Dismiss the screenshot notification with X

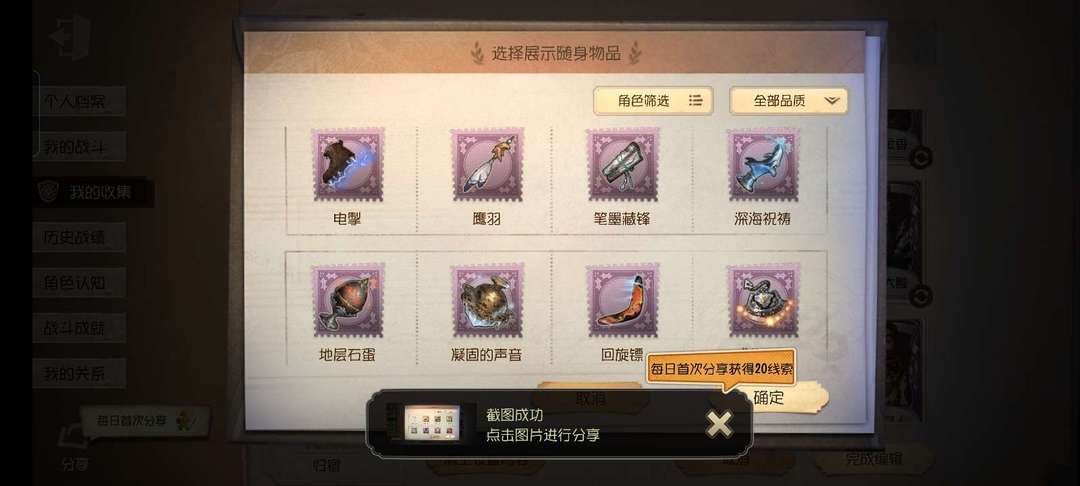(x=719, y=425)
